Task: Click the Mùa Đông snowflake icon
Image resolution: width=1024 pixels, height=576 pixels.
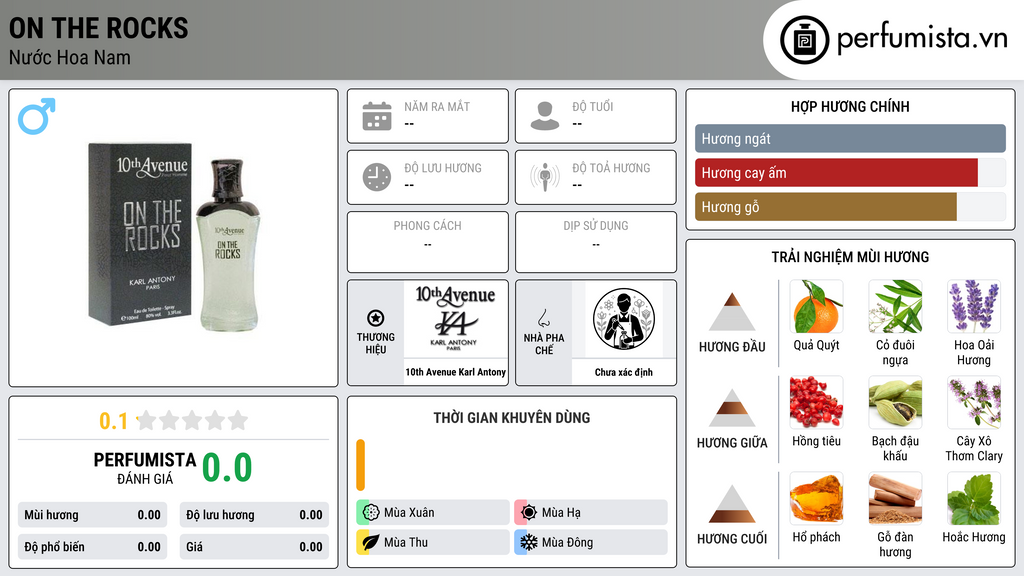Action: pos(529,542)
